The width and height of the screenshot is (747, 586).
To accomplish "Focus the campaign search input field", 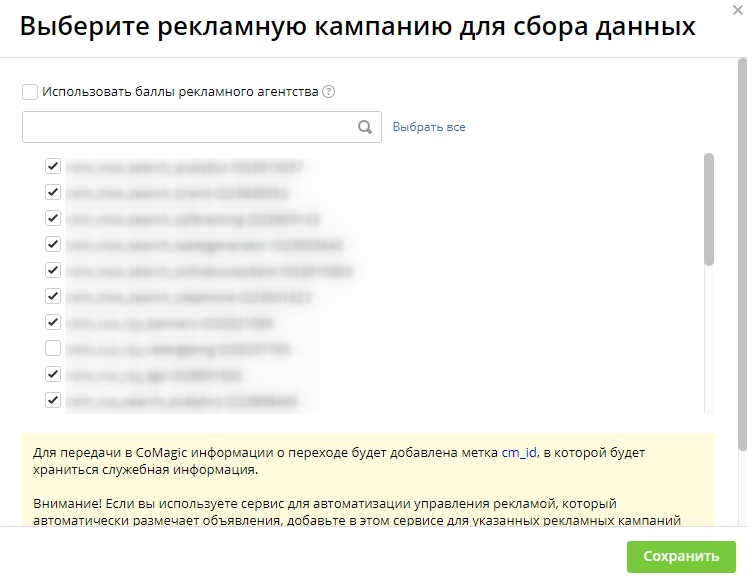I will click(190, 127).
